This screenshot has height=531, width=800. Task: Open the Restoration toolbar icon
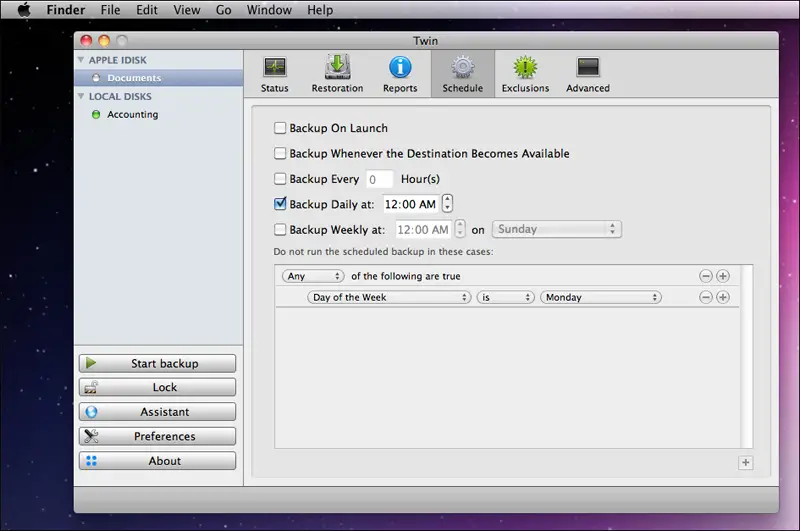(x=337, y=67)
